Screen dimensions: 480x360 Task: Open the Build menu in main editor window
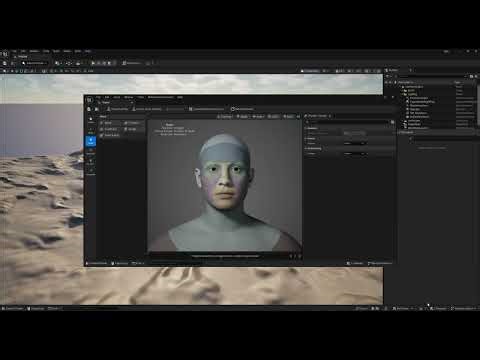(56, 51)
